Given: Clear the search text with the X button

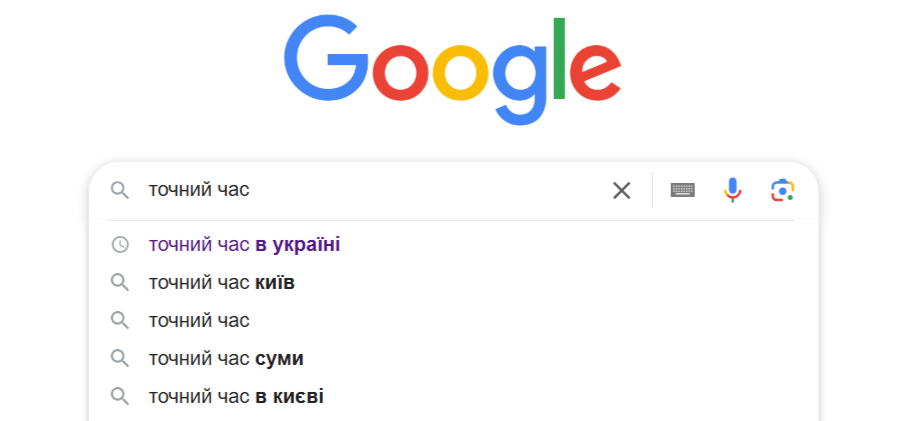Looking at the screenshot, I should tap(622, 190).
